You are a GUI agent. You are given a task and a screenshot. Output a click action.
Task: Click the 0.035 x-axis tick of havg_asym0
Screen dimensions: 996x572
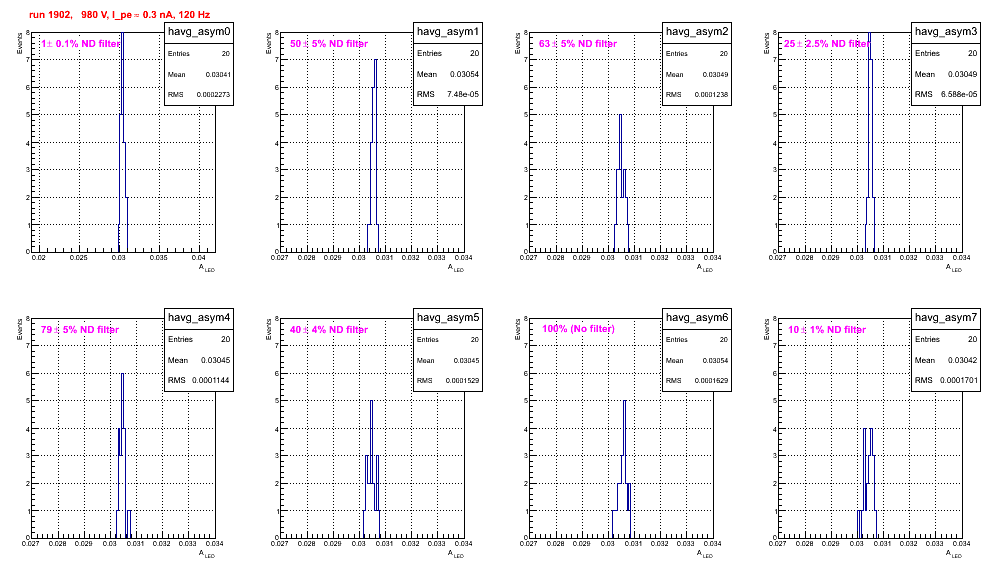click(x=158, y=257)
